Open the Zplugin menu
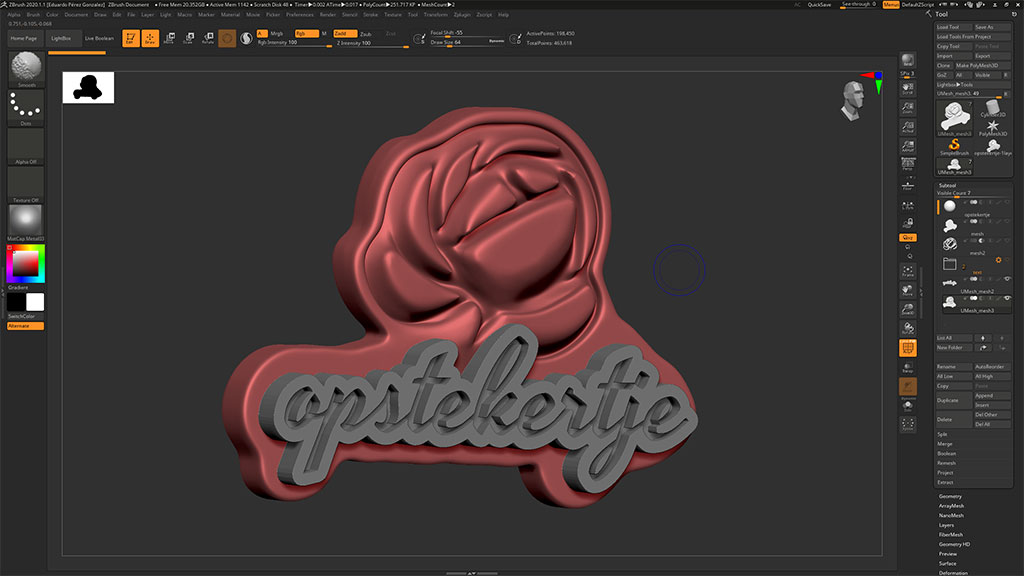1024x576 pixels. pyautogui.click(x=462, y=14)
